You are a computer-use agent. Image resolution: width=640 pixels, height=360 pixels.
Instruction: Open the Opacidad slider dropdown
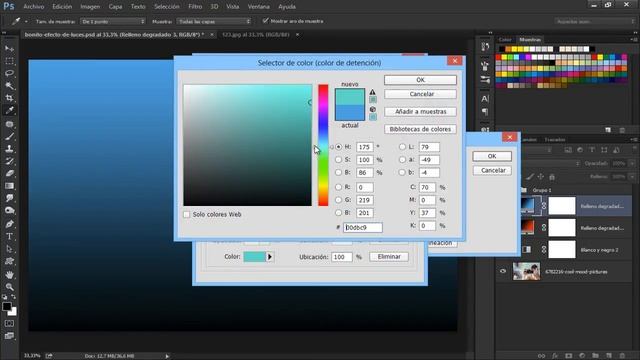pos(632,163)
